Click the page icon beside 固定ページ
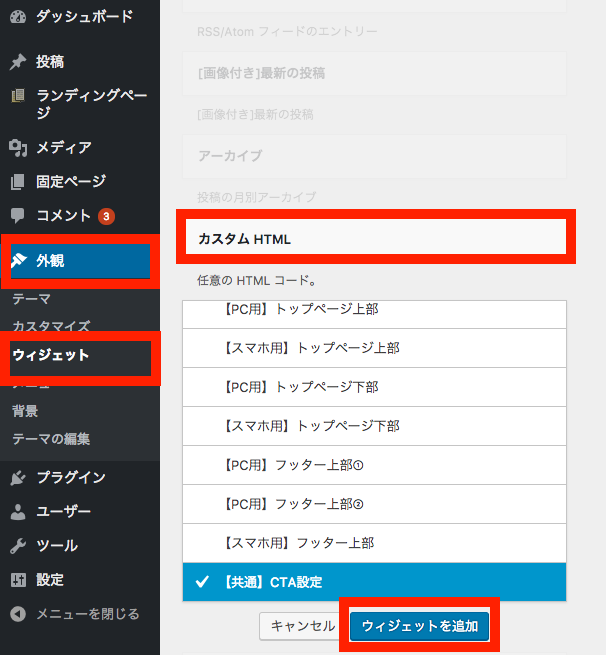The width and height of the screenshot is (606, 655). pyautogui.click(x=18, y=182)
